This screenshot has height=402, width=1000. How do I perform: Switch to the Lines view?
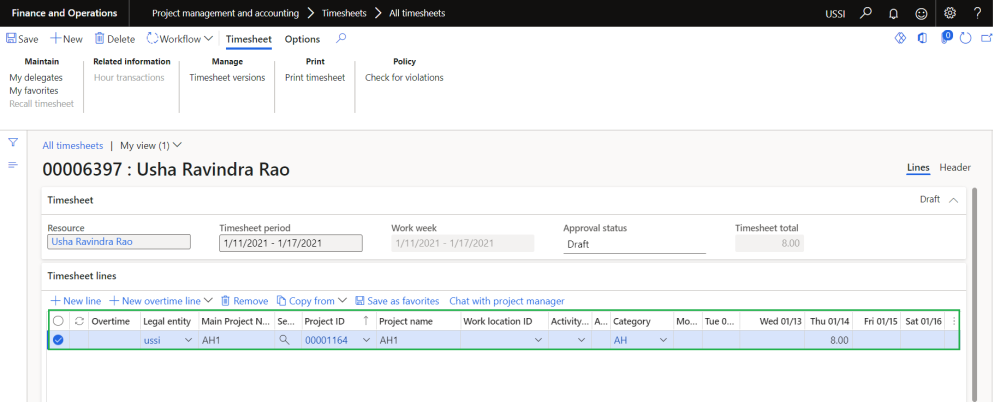pos(918,167)
